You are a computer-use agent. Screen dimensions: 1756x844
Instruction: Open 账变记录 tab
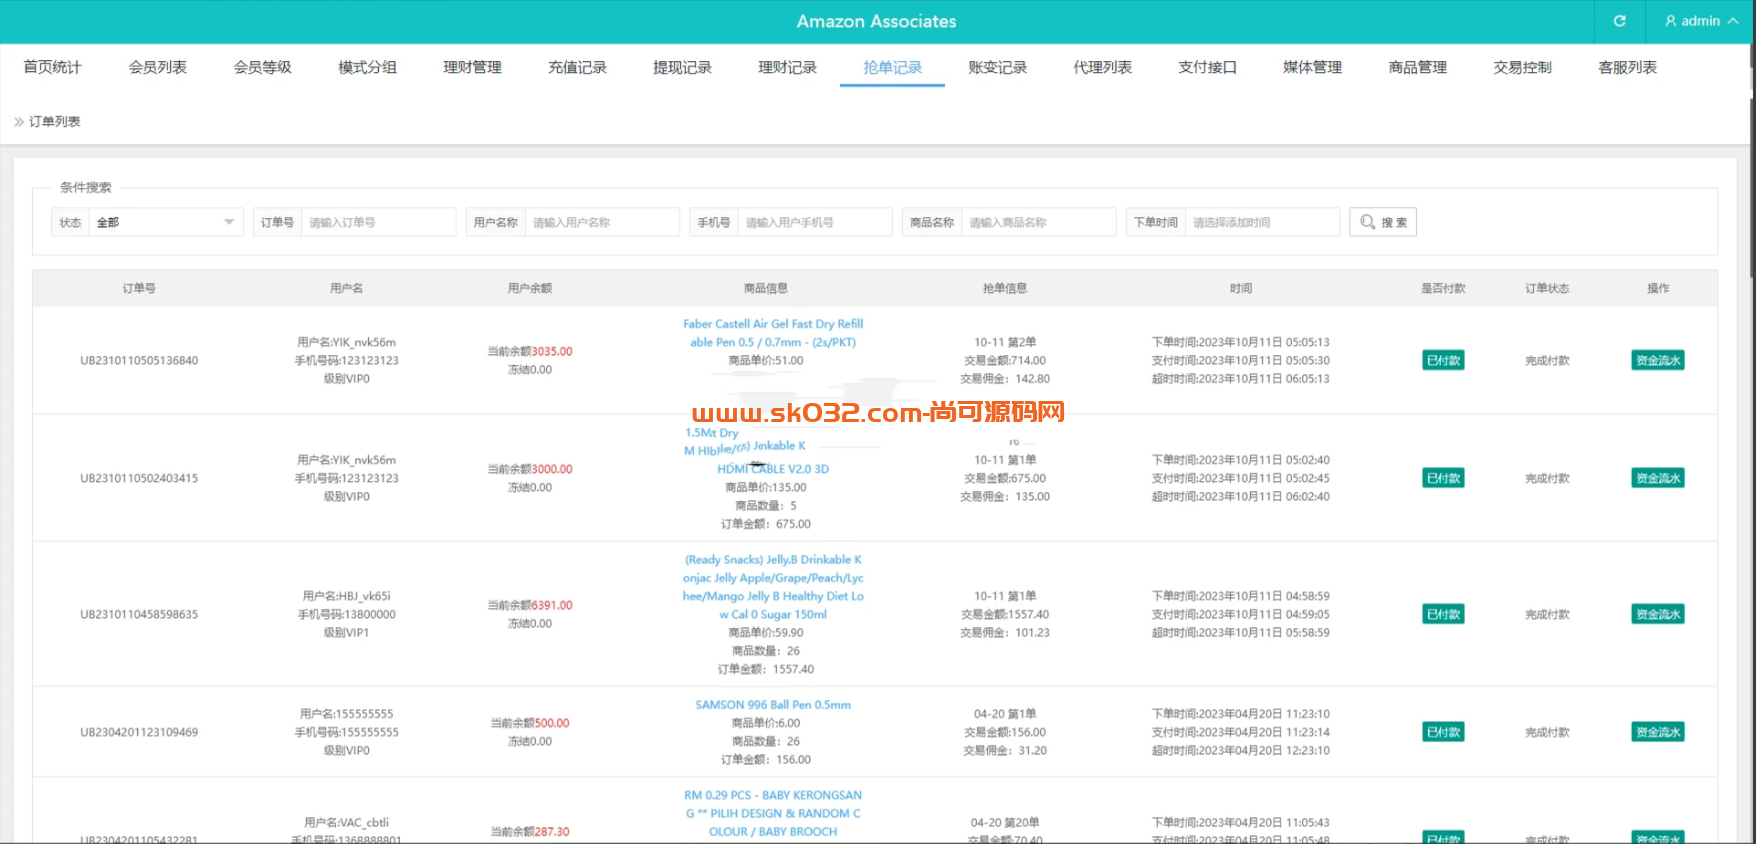click(997, 67)
